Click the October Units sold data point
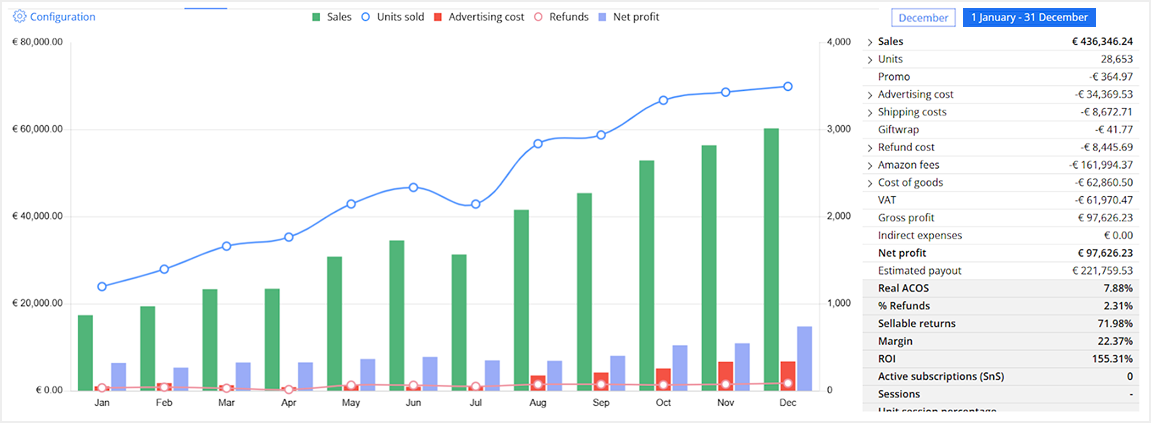The width and height of the screenshot is (1151, 423). [663, 100]
